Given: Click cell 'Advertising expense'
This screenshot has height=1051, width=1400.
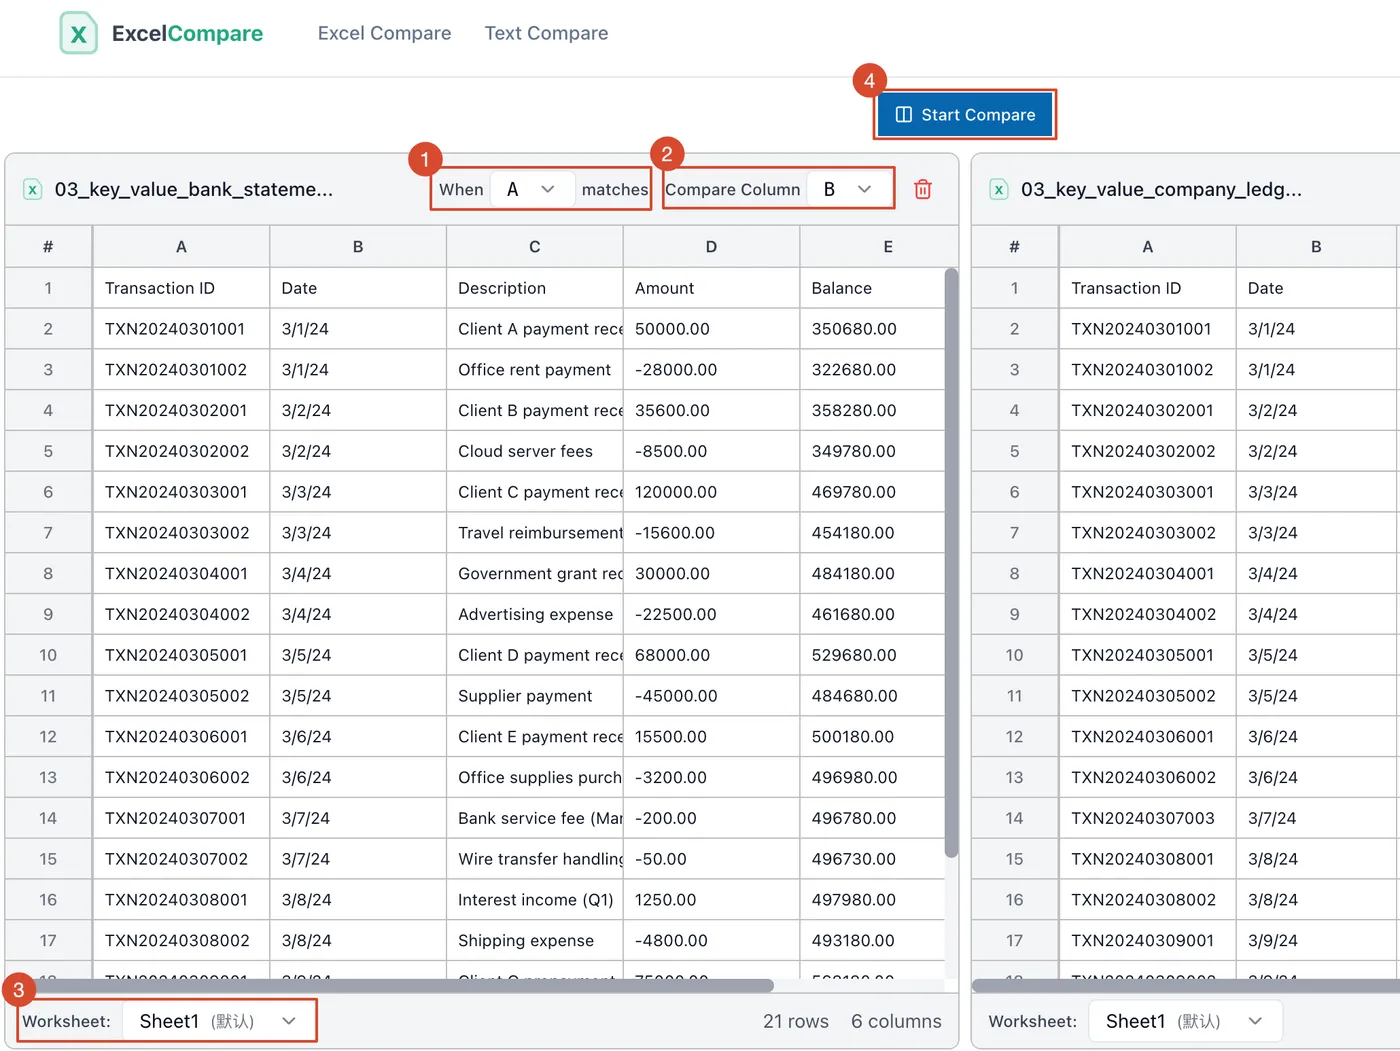Looking at the screenshot, I should point(534,615).
